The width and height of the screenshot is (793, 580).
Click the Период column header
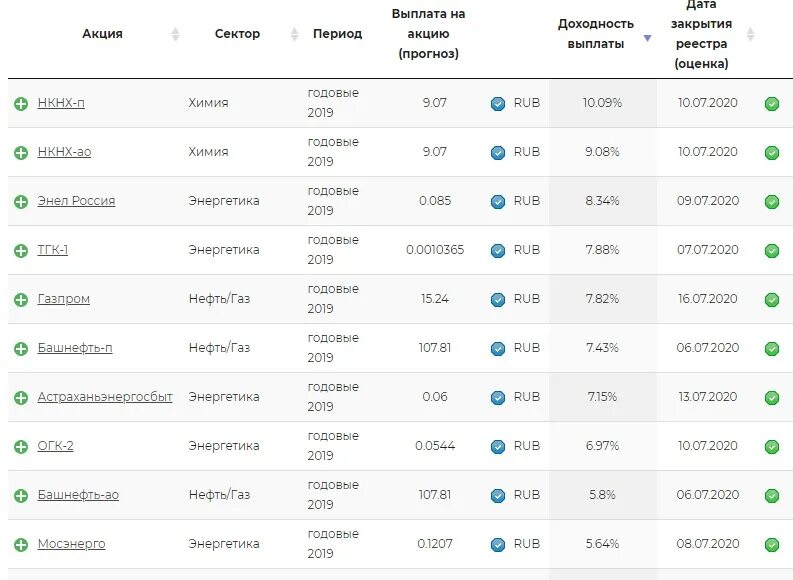(337, 34)
